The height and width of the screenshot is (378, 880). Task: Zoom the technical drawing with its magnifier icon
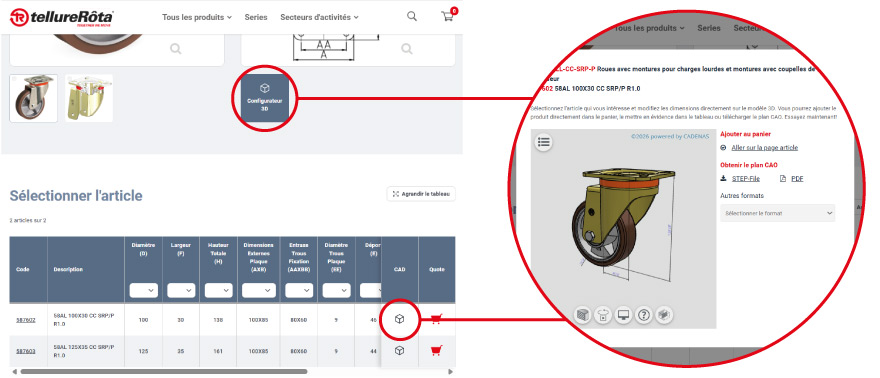coord(407,49)
